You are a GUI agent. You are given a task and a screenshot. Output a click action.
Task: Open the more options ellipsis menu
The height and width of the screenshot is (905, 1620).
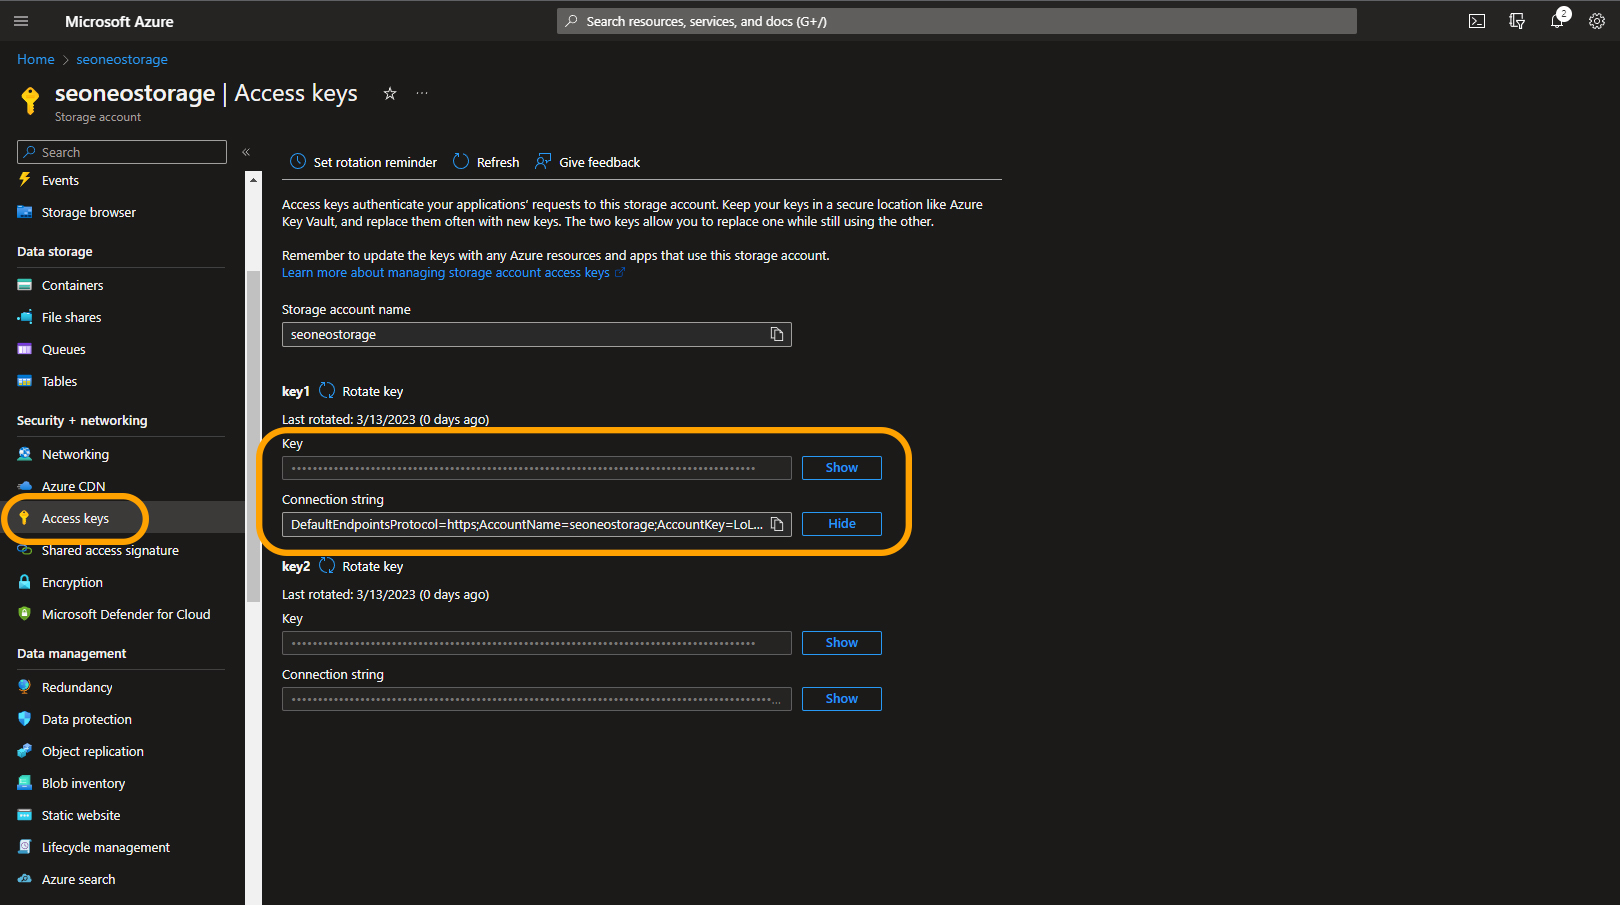click(x=422, y=93)
